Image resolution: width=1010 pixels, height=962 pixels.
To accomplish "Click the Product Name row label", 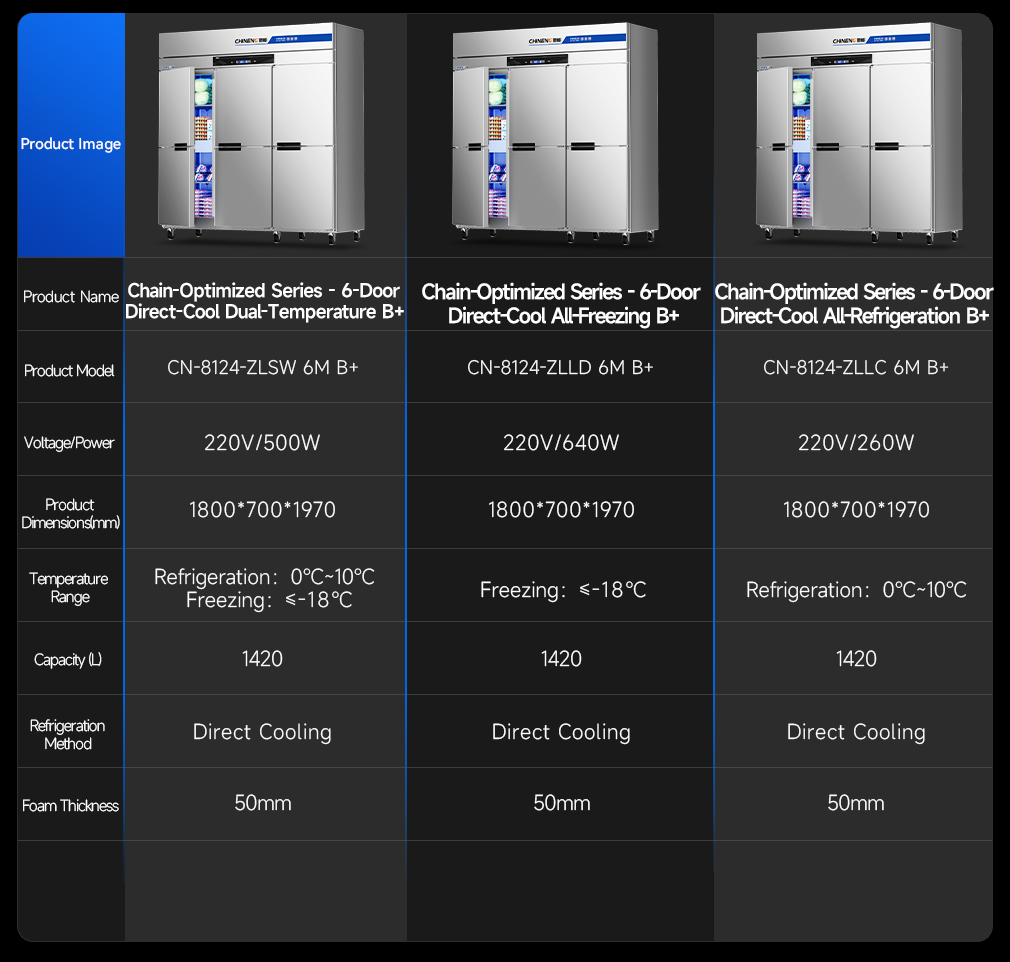I will [71, 297].
